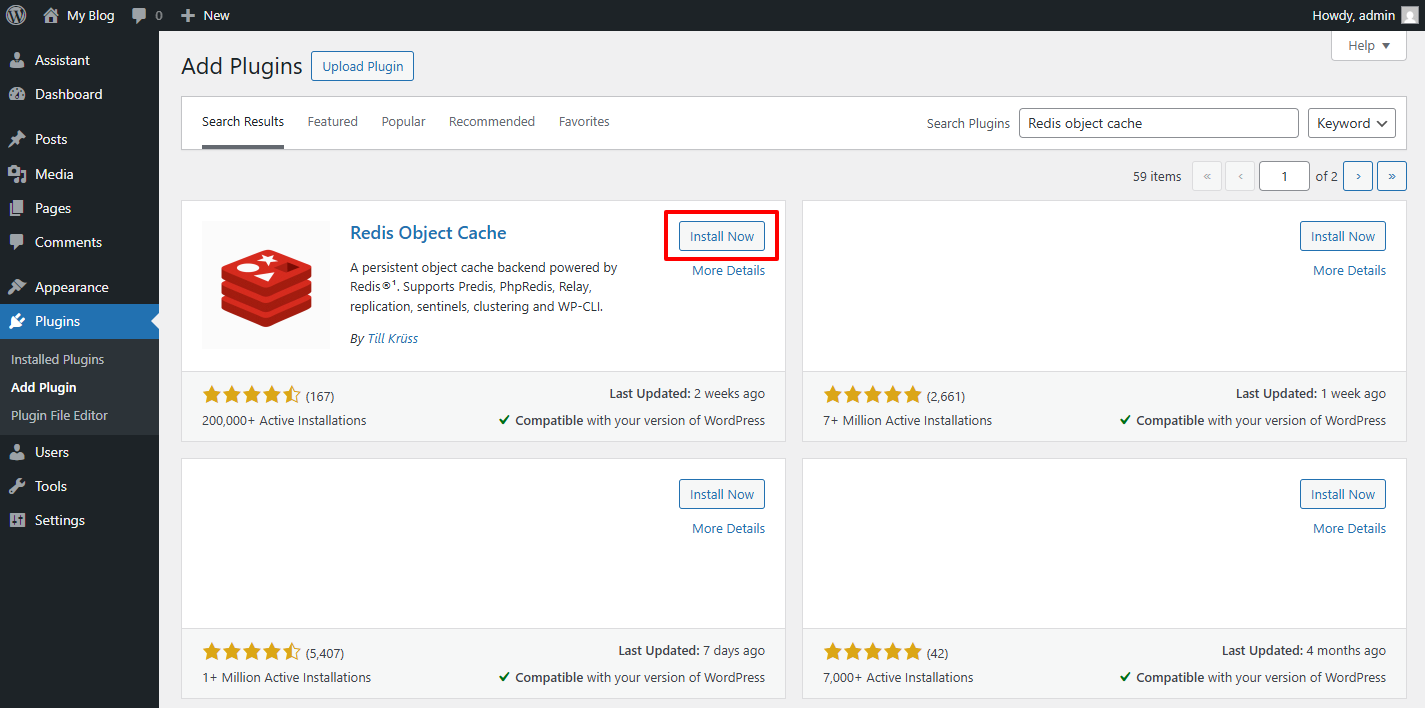Expand the Help panel
1425x708 pixels.
tap(1368, 46)
